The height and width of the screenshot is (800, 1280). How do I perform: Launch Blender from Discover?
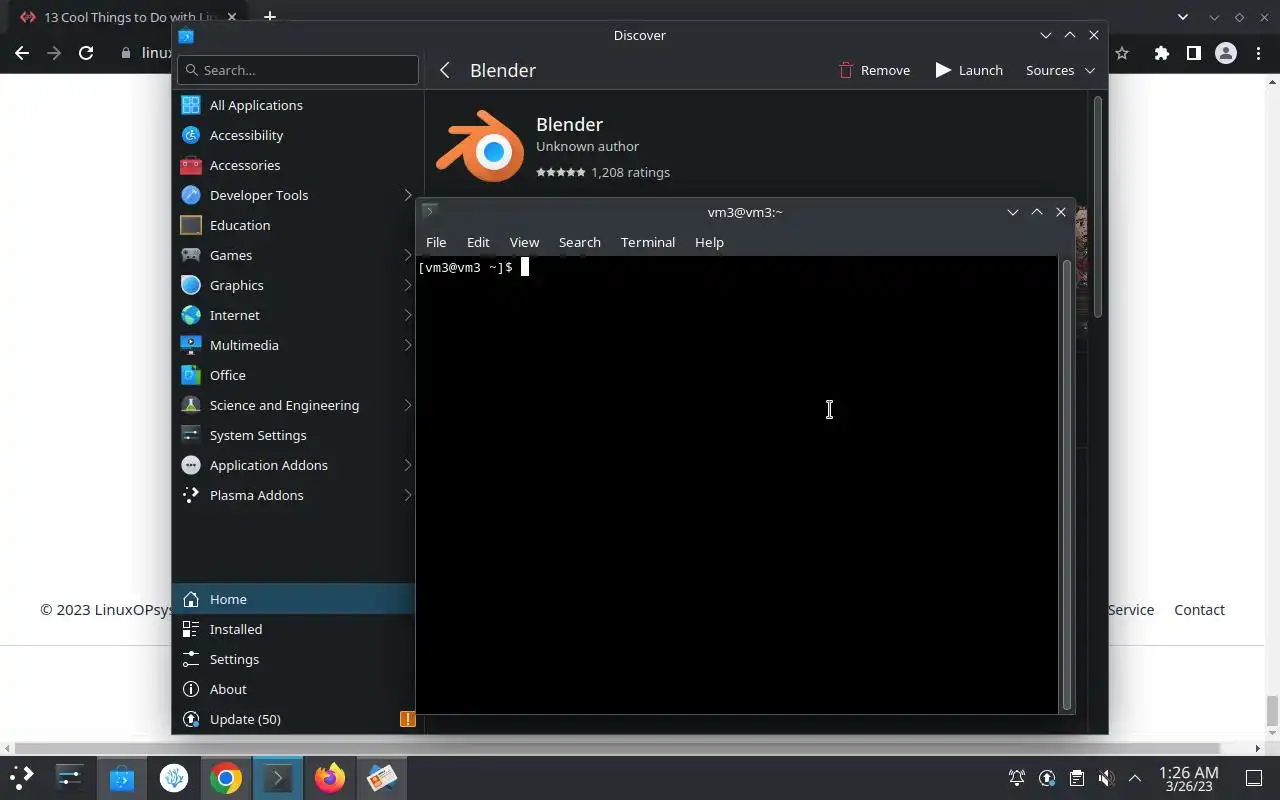point(969,70)
